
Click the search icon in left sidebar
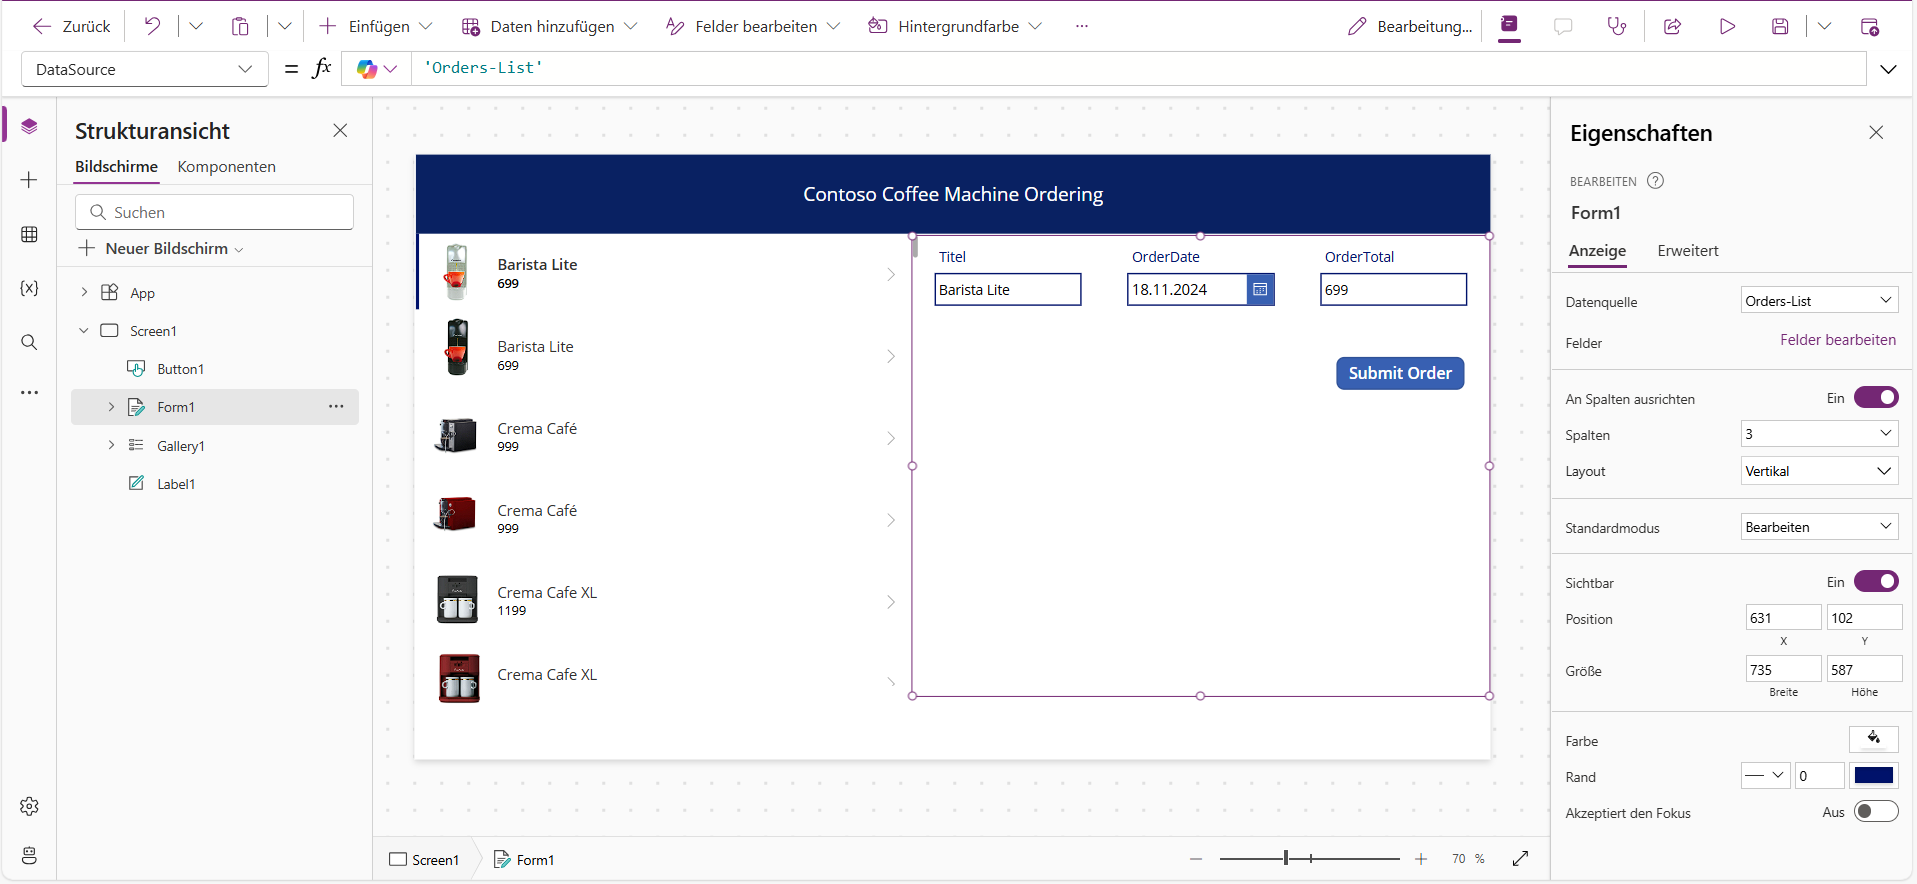click(x=29, y=342)
